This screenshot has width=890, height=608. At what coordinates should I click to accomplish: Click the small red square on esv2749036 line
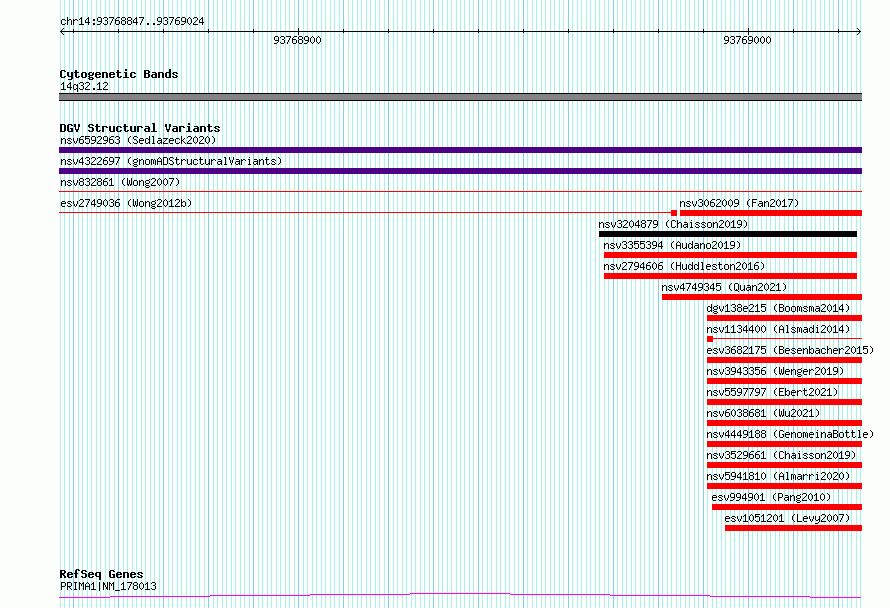point(674,213)
